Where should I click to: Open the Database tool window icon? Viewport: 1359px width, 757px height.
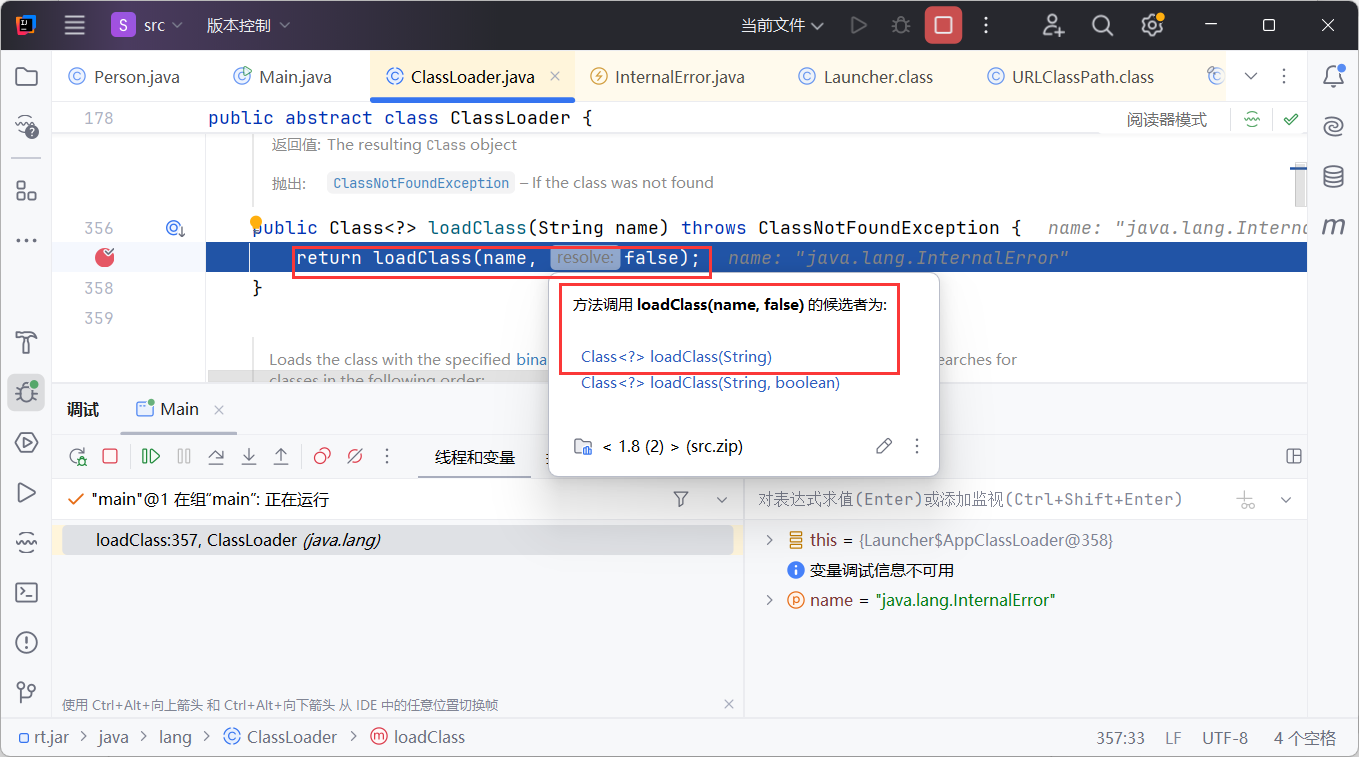click(1333, 177)
